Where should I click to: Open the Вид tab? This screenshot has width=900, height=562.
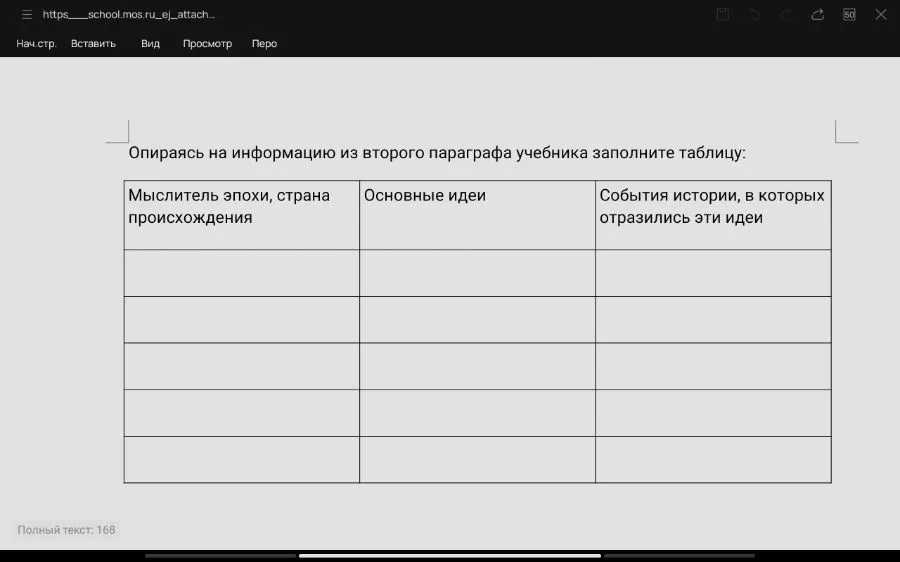150,44
